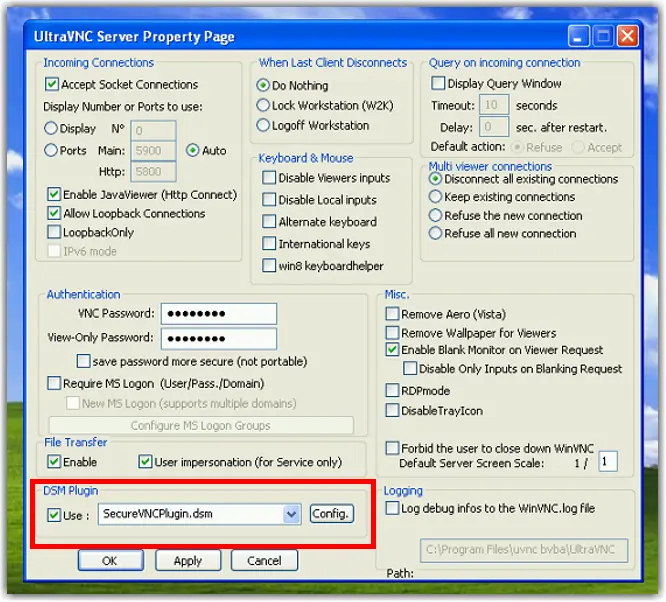Toggle User impersonation (for Service only)
The width and height of the screenshot is (666, 602).
click(145, 462)
